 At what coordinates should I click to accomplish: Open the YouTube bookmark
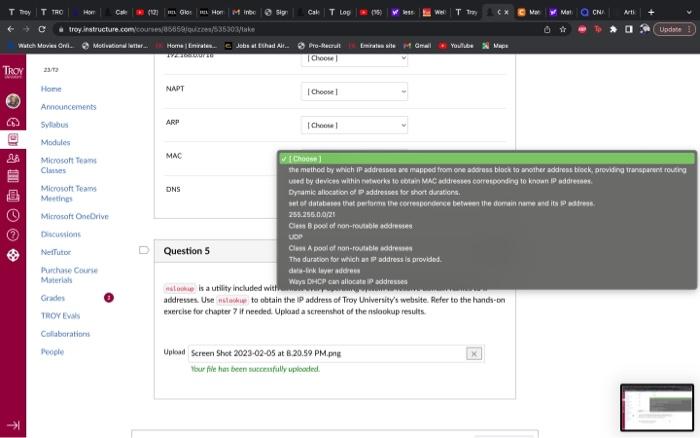click(x=456, y=46)
